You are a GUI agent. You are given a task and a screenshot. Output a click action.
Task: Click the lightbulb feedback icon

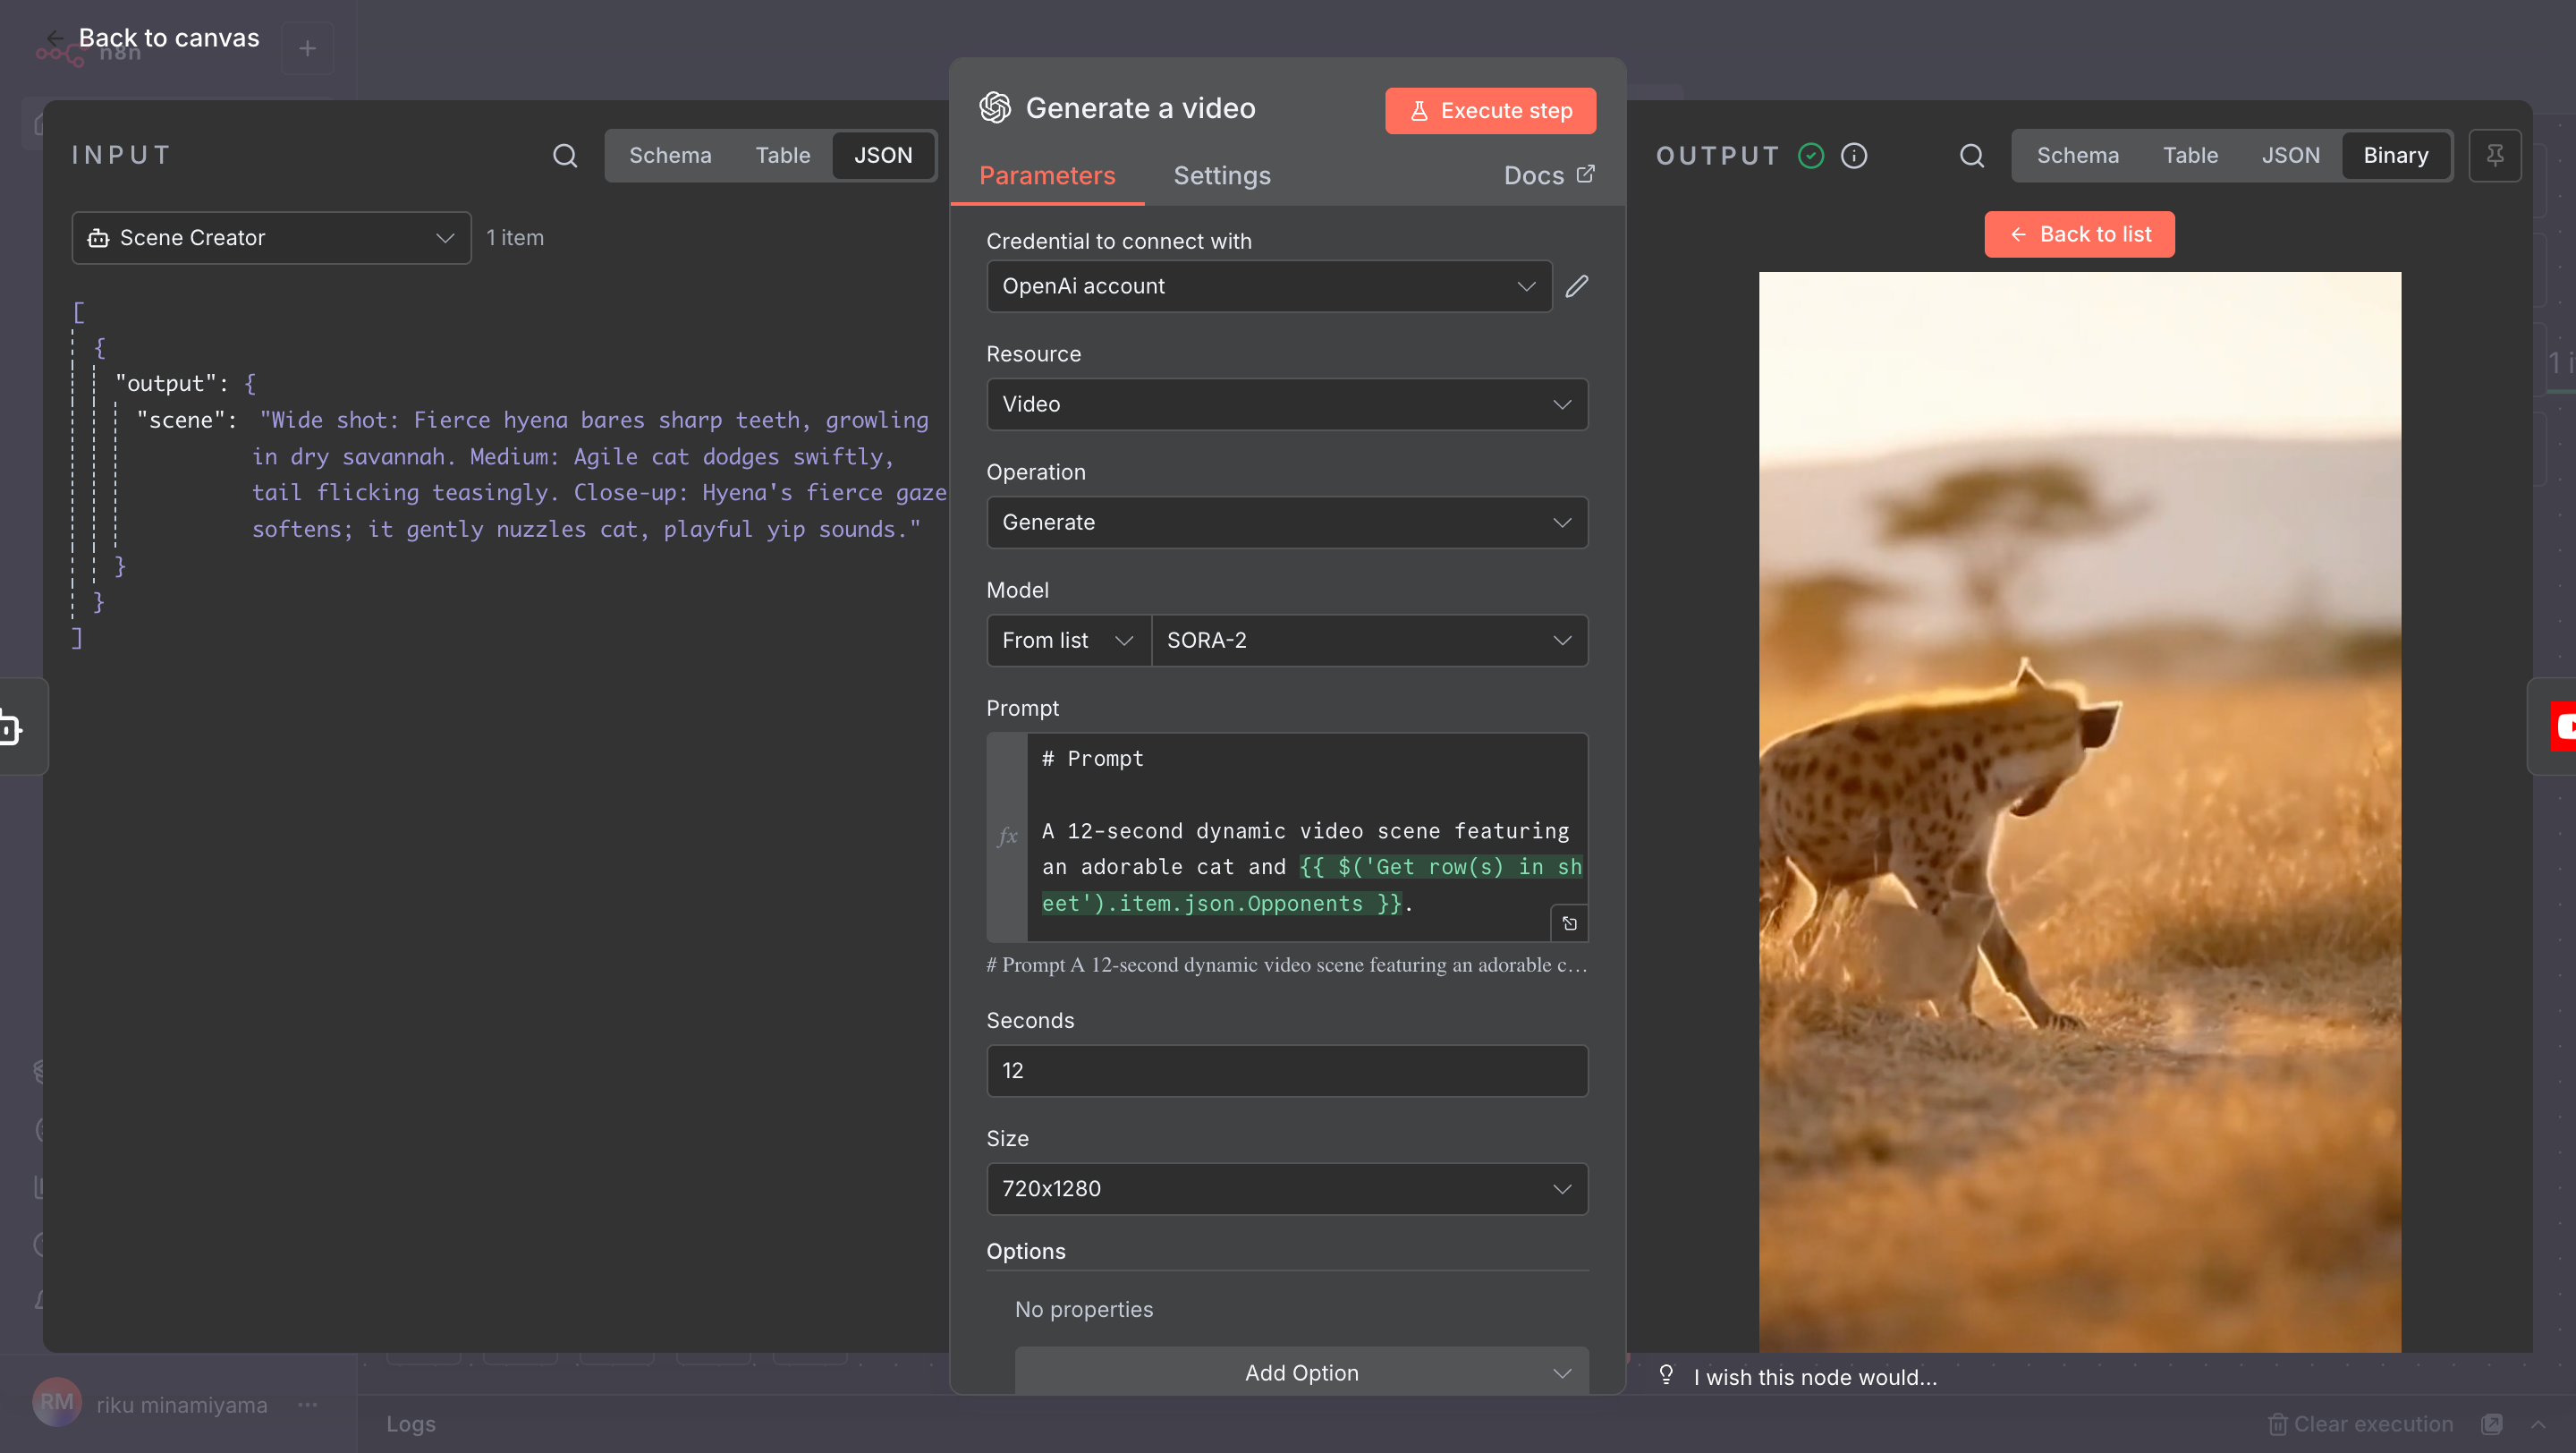click(x=1666, y=1375)
